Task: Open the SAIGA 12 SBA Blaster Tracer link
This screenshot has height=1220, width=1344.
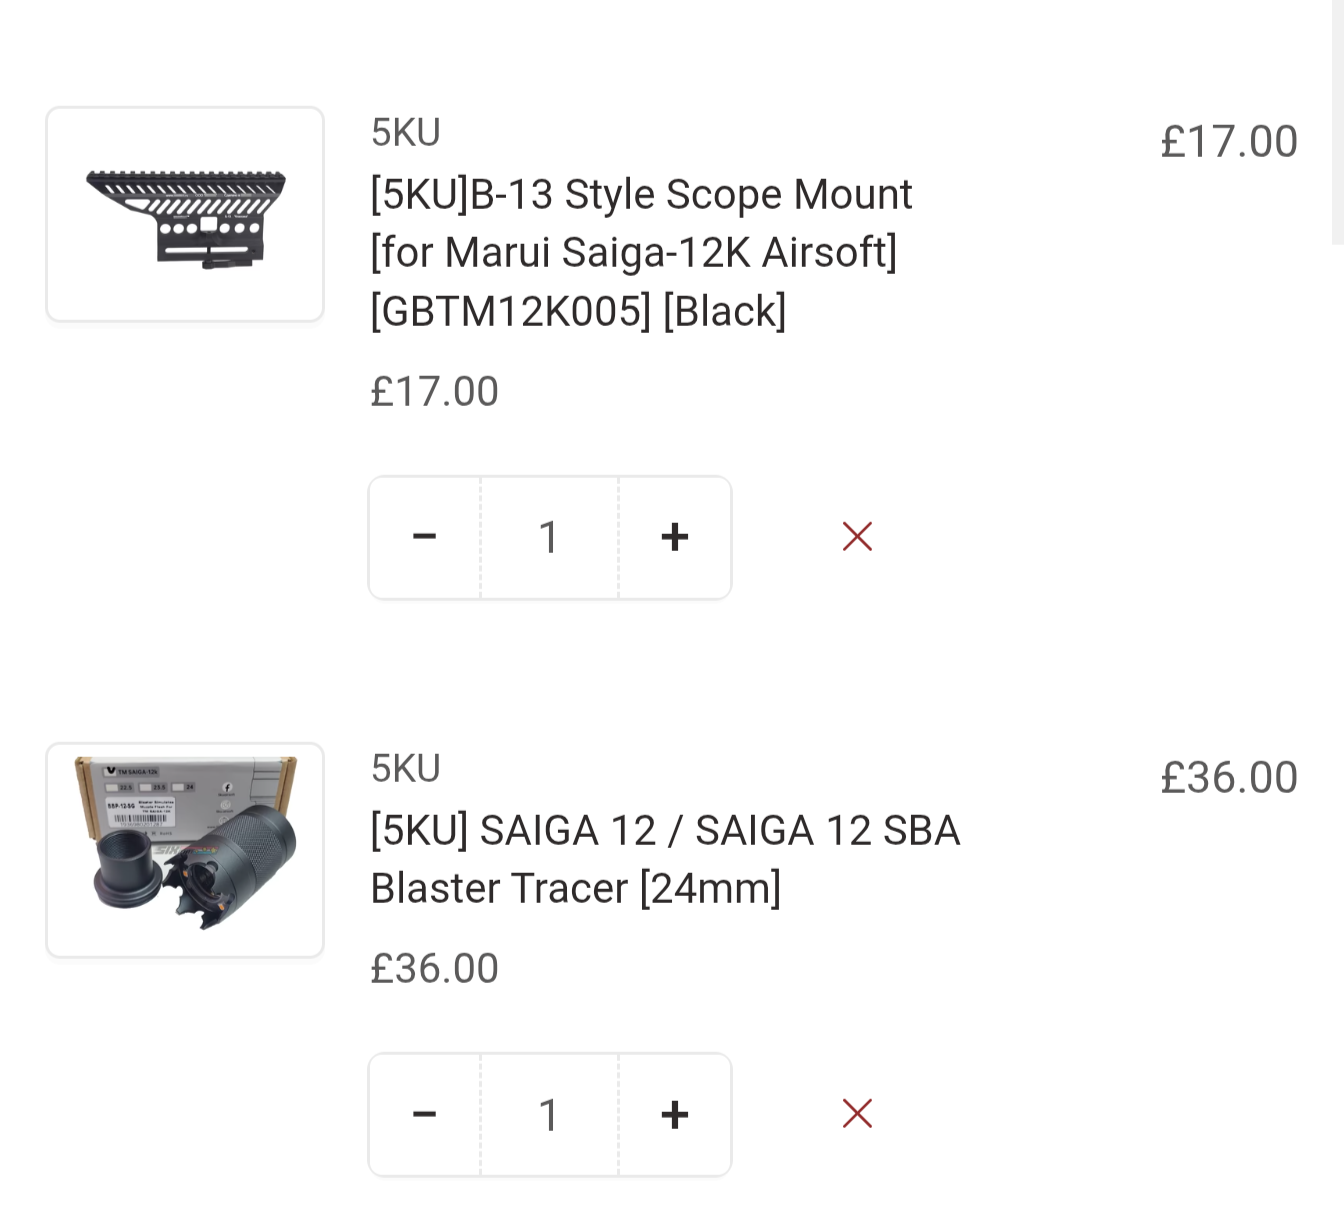Action: click(x=664, y=859)
